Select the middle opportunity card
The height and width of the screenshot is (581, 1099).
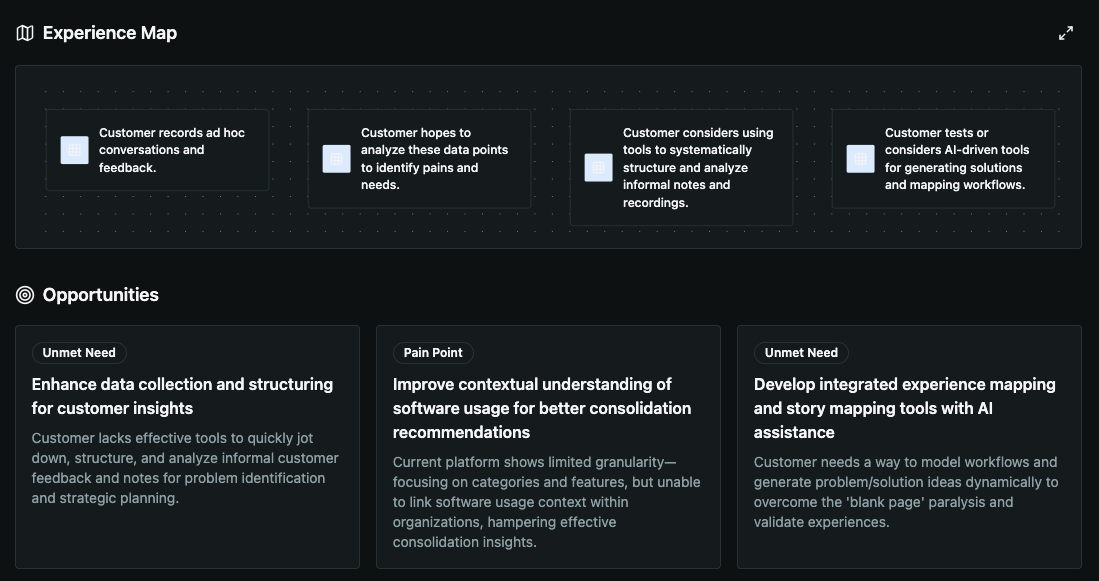(x=548, y=448)
